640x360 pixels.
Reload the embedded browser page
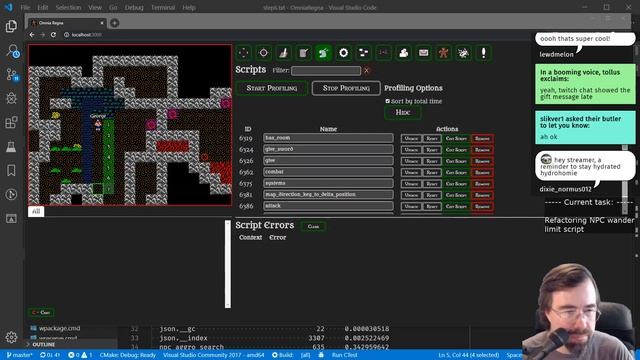53,35
